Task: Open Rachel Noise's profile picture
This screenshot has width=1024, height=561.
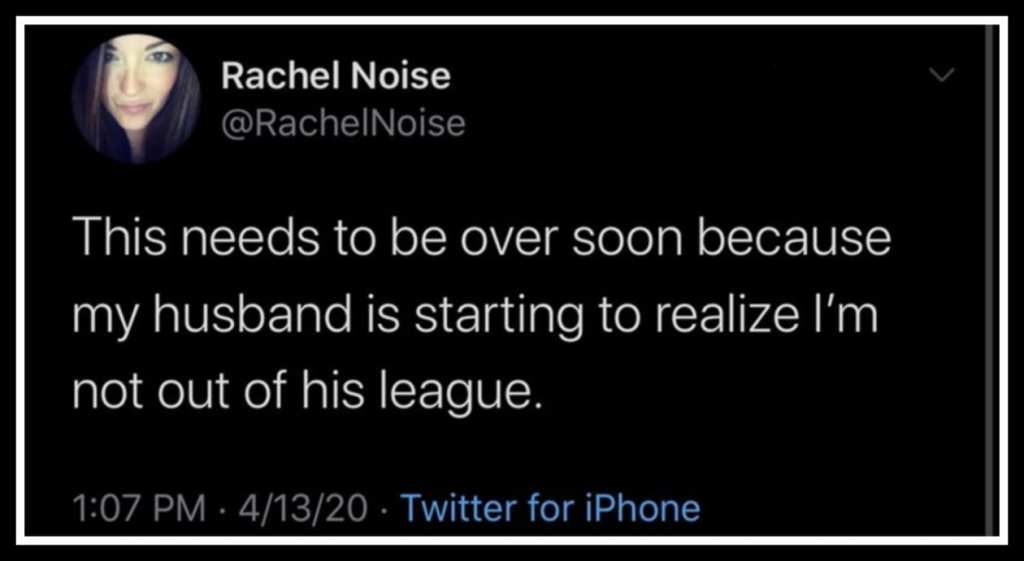Action: point(136,98)
